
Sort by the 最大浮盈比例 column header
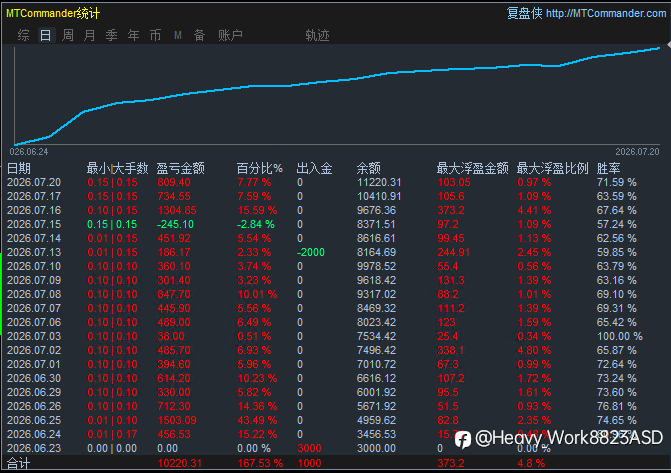point(552,168)
